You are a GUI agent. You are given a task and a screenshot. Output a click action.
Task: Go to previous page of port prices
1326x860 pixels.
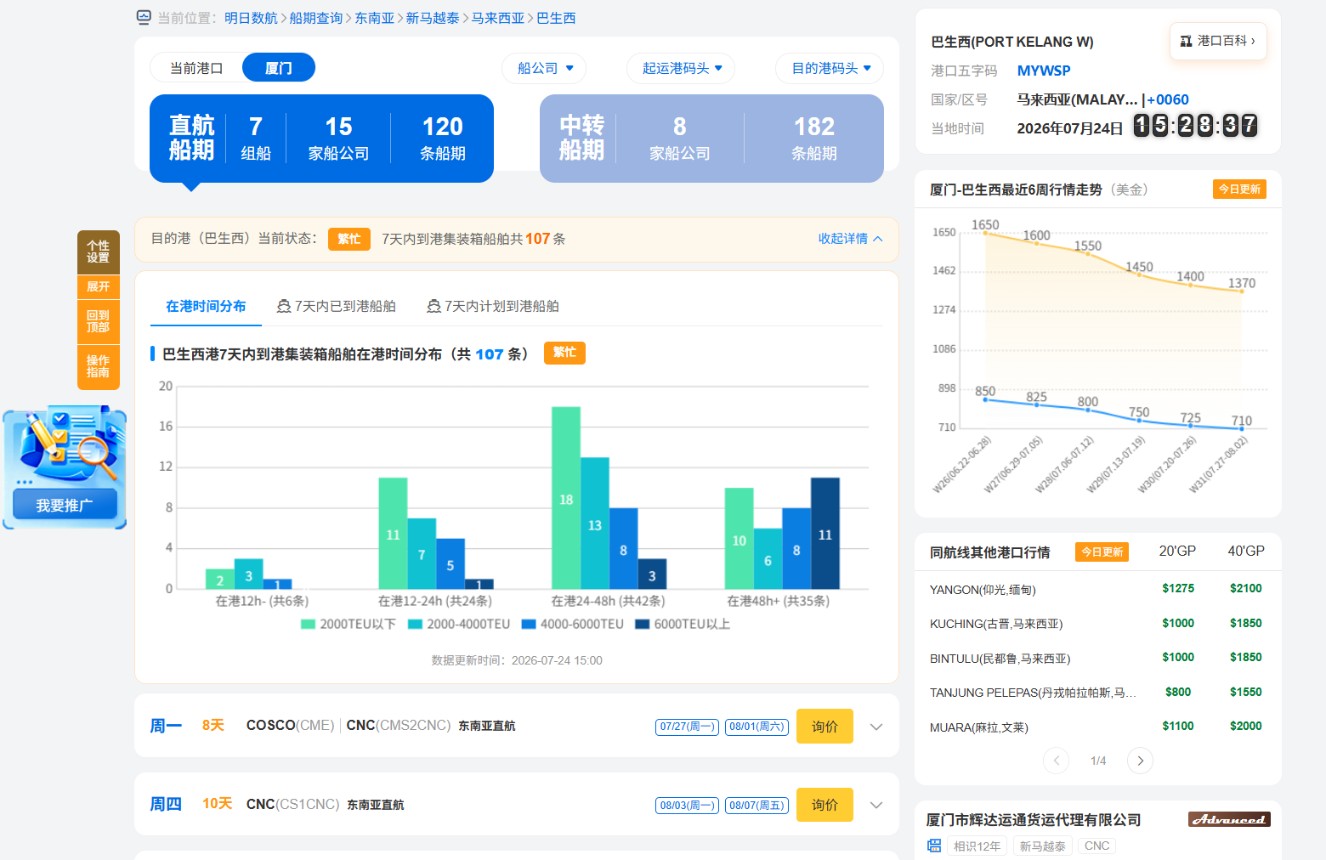(1056, 761)
